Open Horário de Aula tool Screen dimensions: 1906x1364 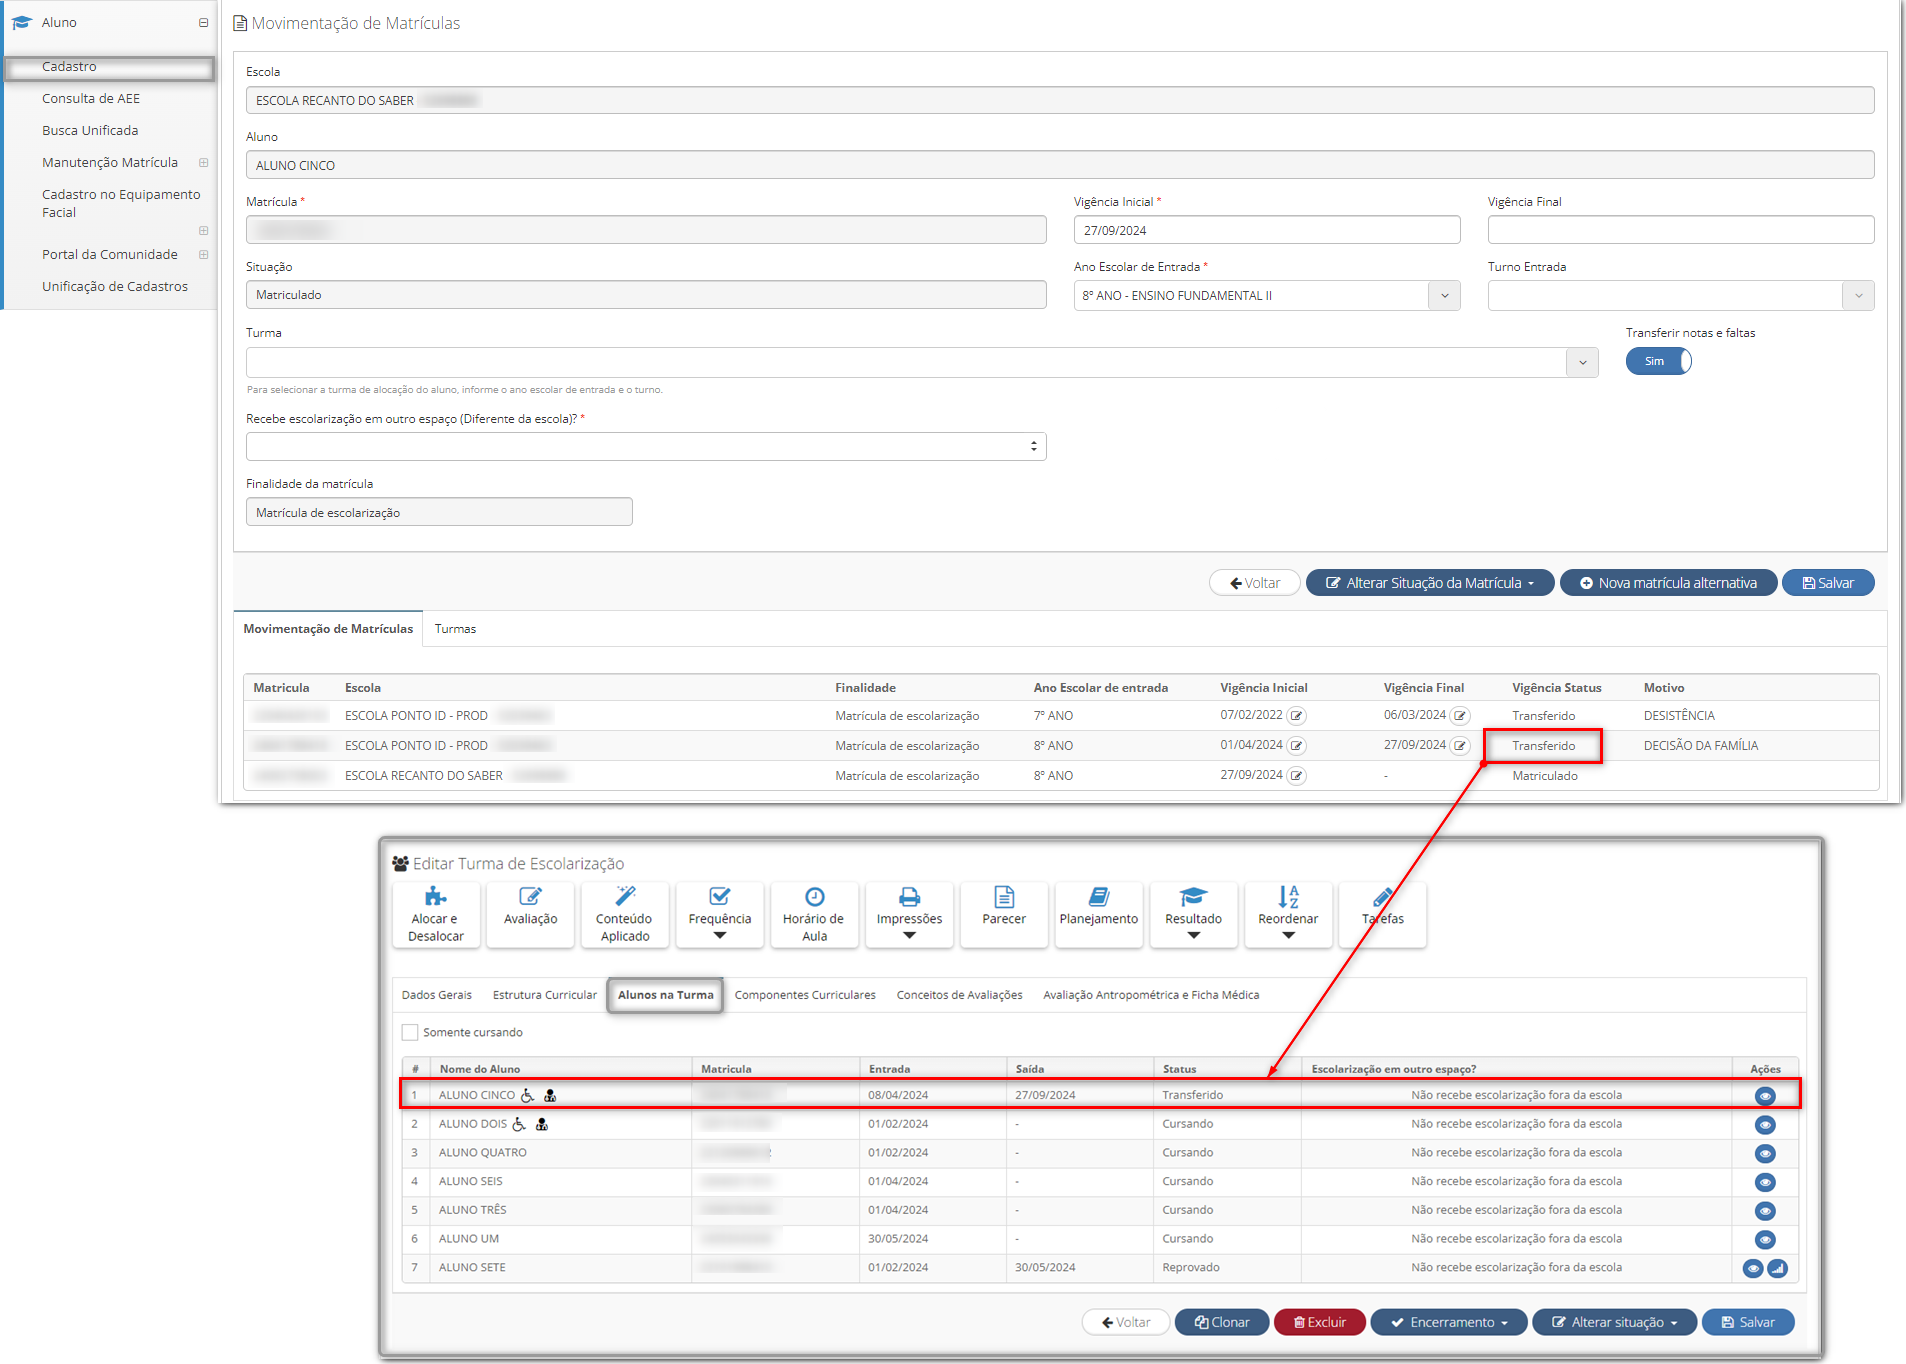click(814, 914)
